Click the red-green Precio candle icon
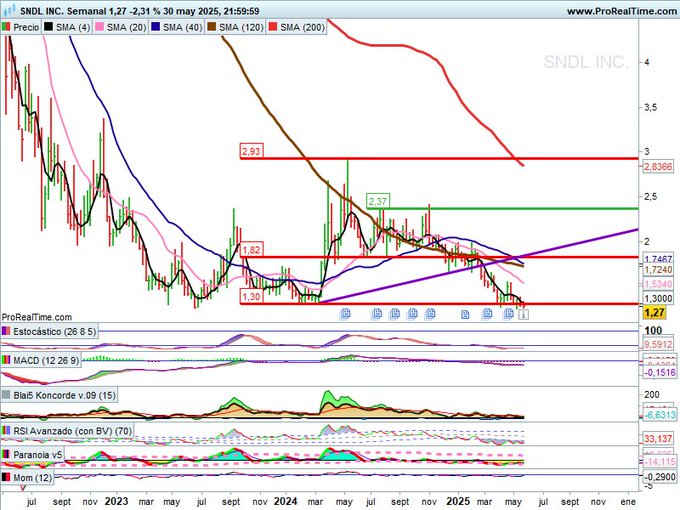This screenshot has height=510, width=680. click(6, 27)
